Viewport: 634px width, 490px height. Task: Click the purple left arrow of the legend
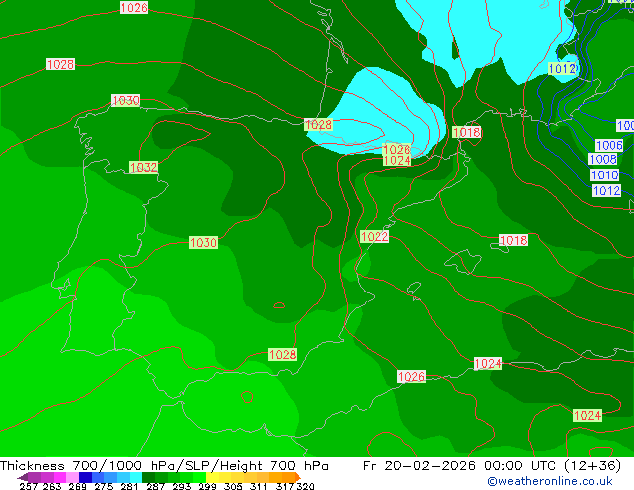pyautogui.click(x=23, y=478)
